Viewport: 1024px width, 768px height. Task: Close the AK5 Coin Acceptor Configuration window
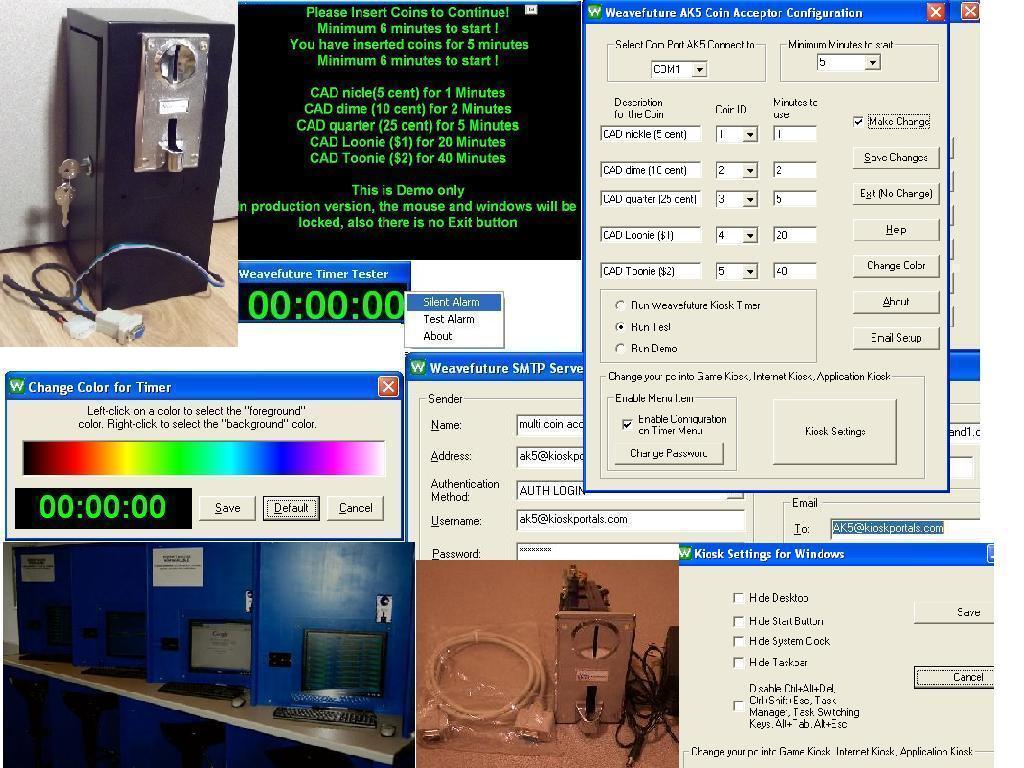coord(935,12)
